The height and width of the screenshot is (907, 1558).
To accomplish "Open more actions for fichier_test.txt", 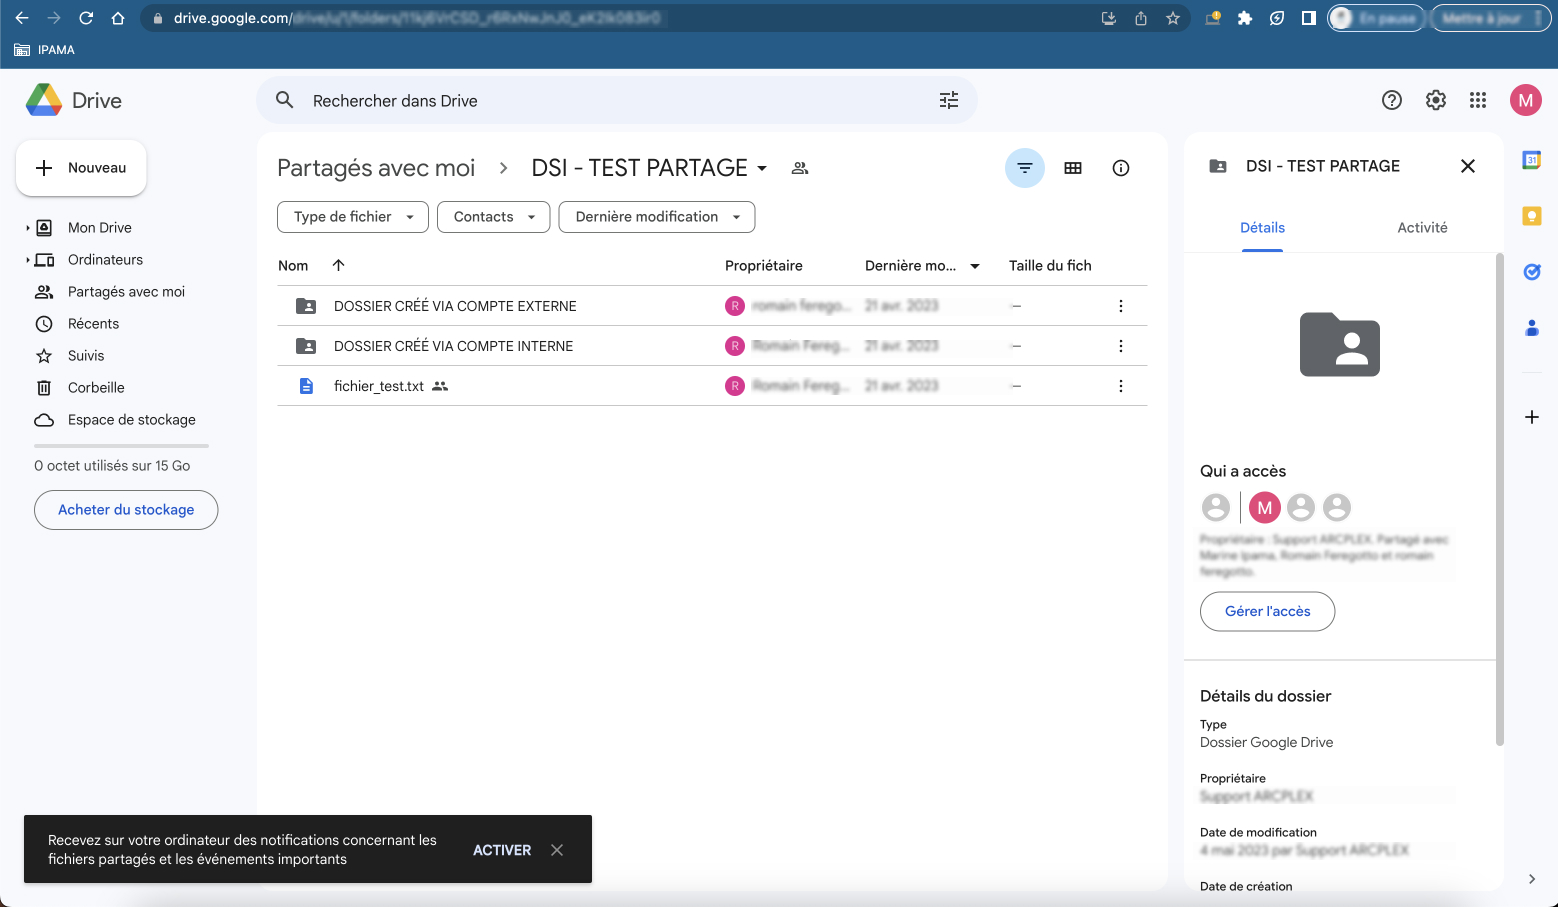I will [1121, 386].
